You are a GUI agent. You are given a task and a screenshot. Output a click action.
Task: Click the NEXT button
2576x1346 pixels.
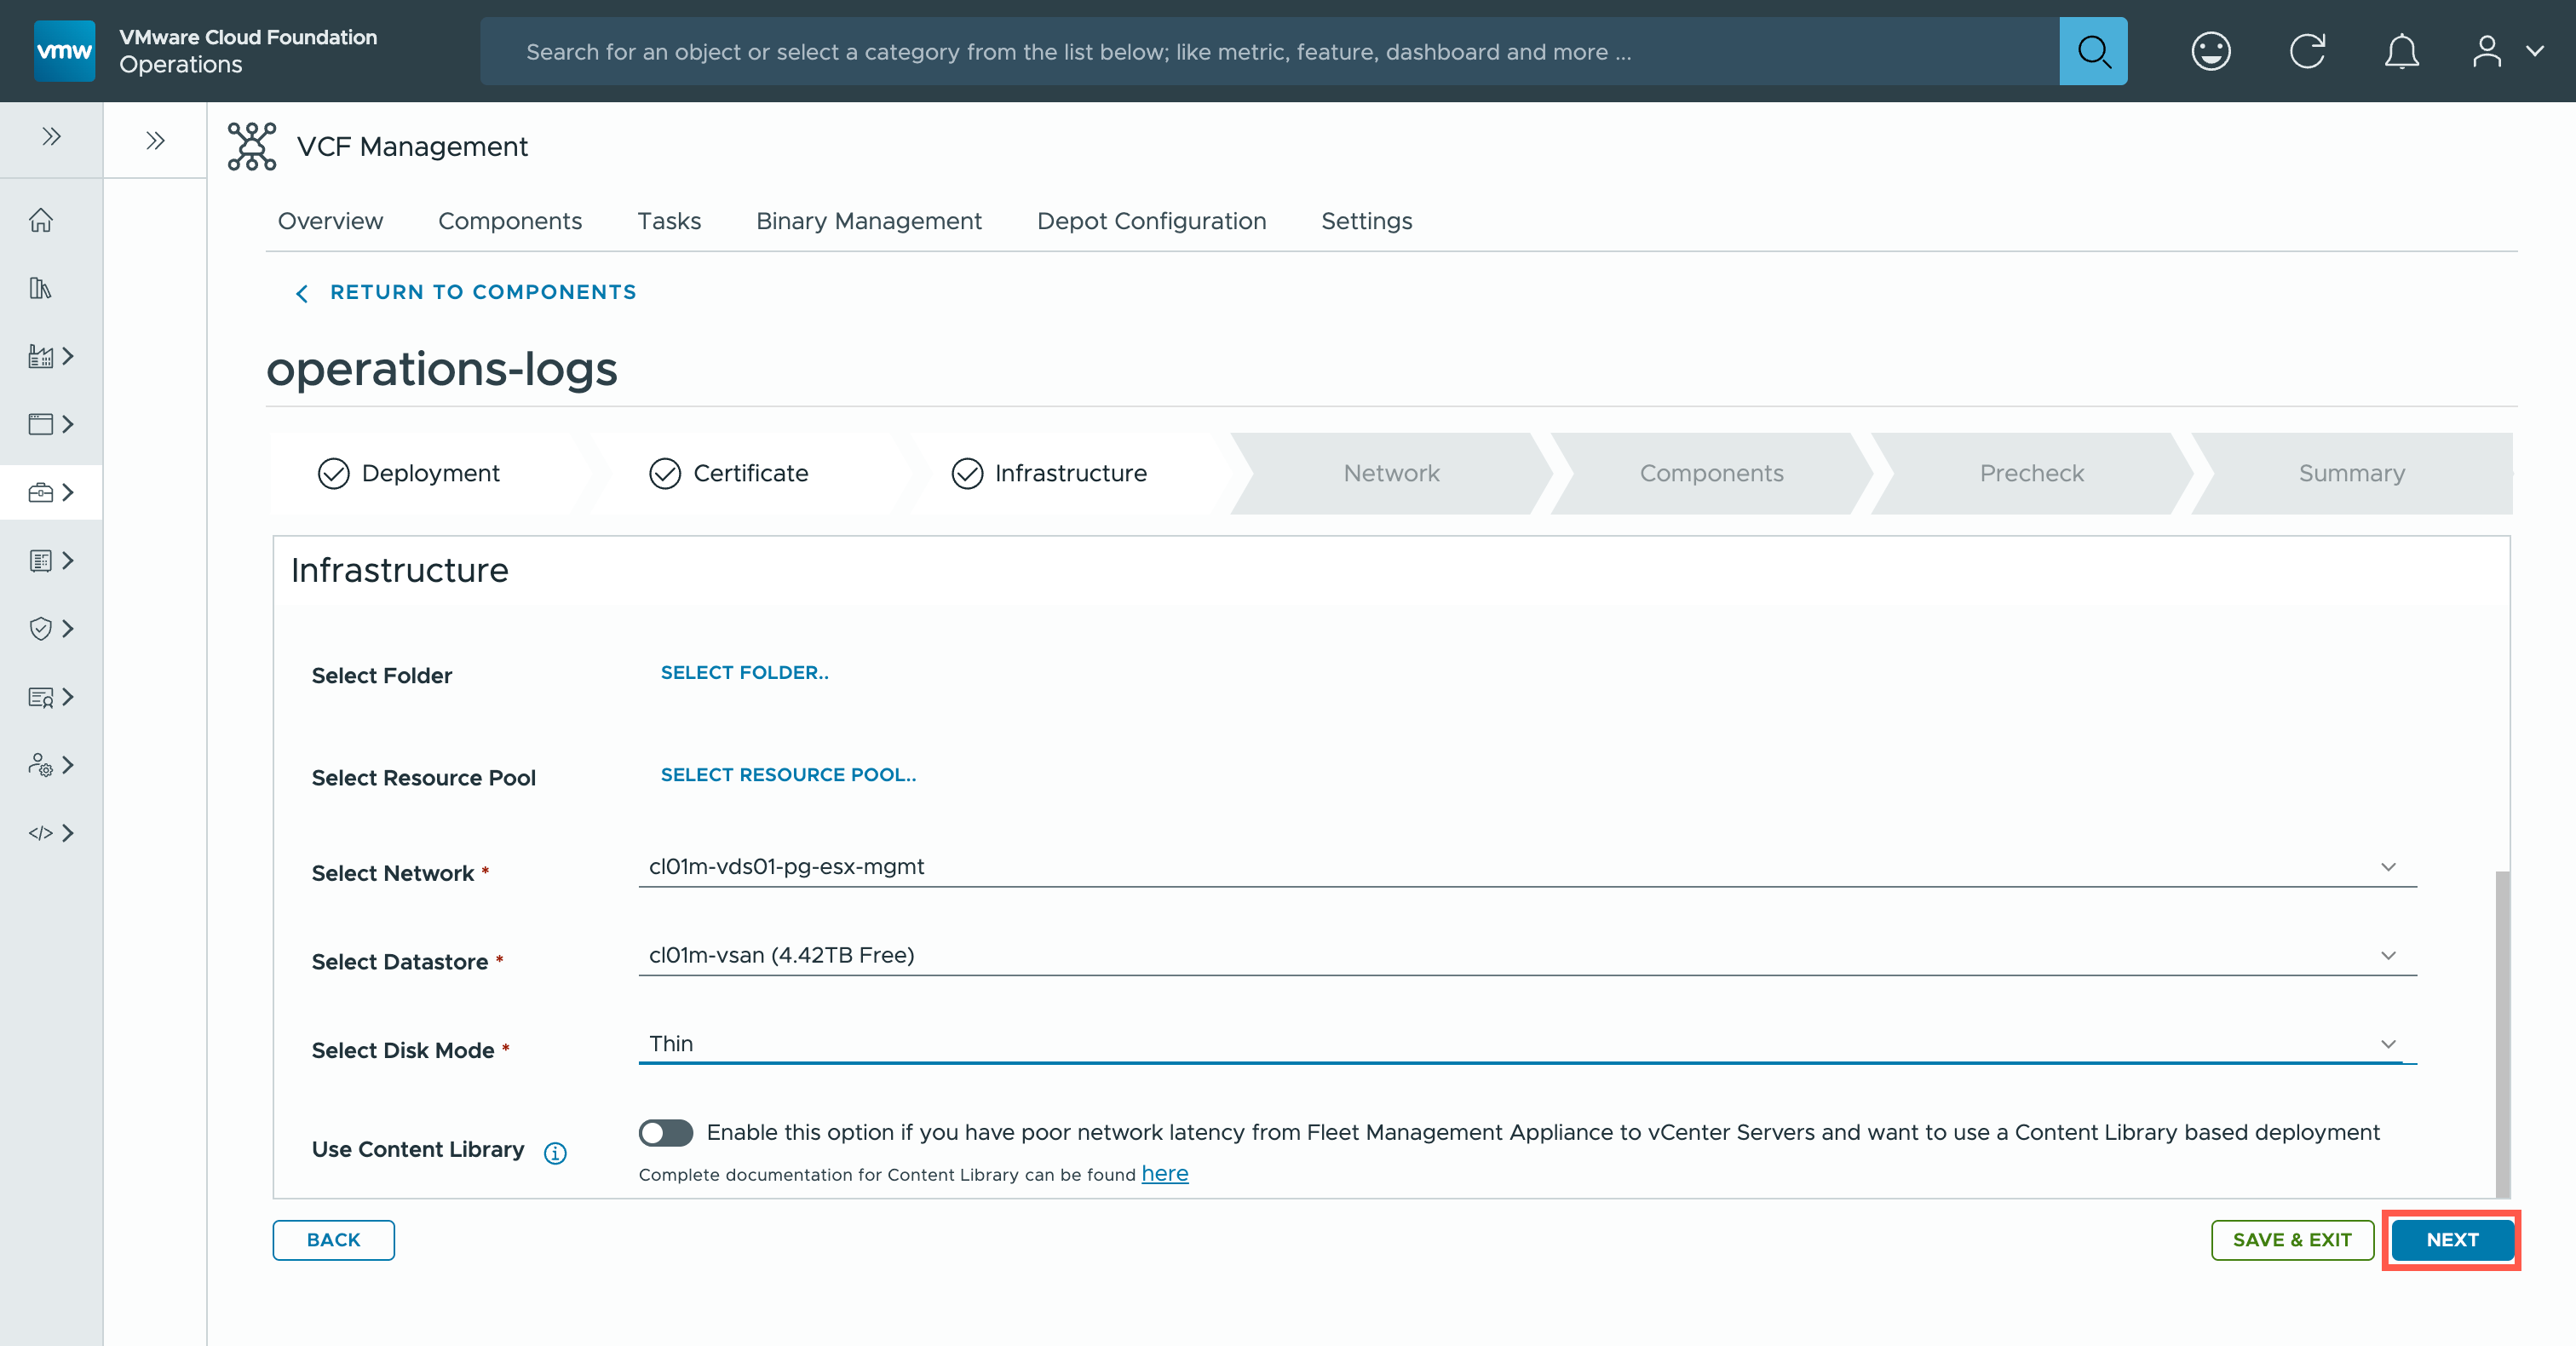pos(2451,1239)
